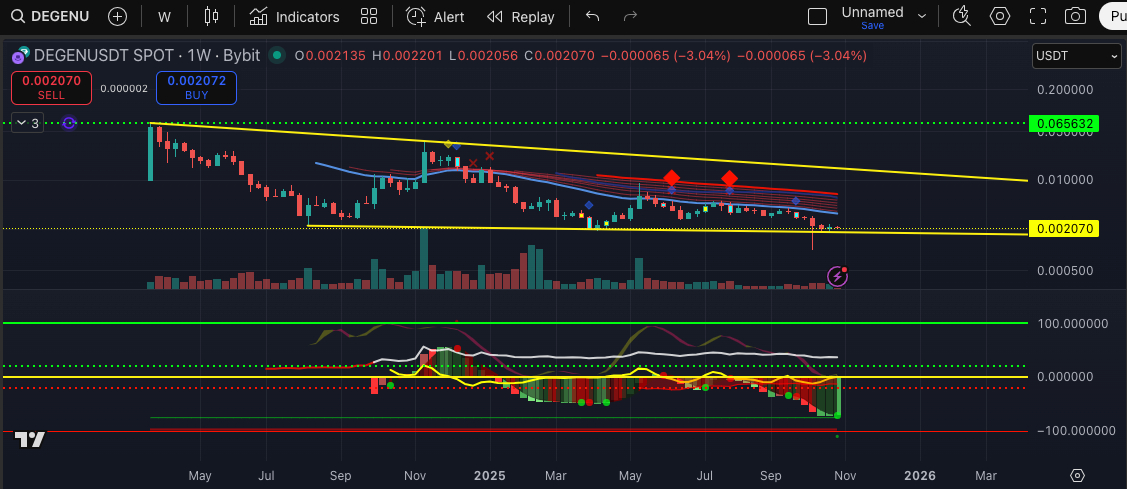Image resolution: width=1127 pixels, height=489 pixels.
Task: Click the 0.002072 BUY button
Action: [196, 88]
